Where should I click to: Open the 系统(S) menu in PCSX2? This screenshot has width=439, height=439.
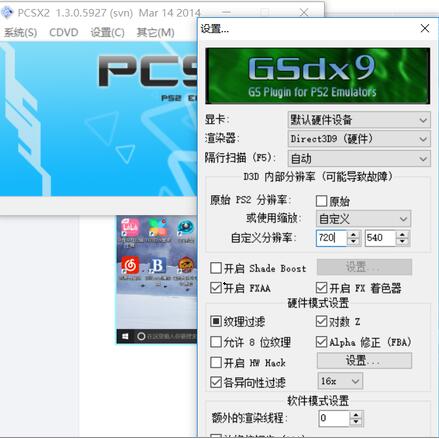21,32
